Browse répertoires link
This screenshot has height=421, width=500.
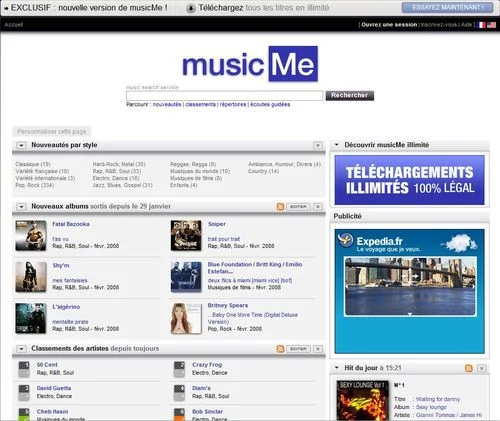tap(233, 104)
